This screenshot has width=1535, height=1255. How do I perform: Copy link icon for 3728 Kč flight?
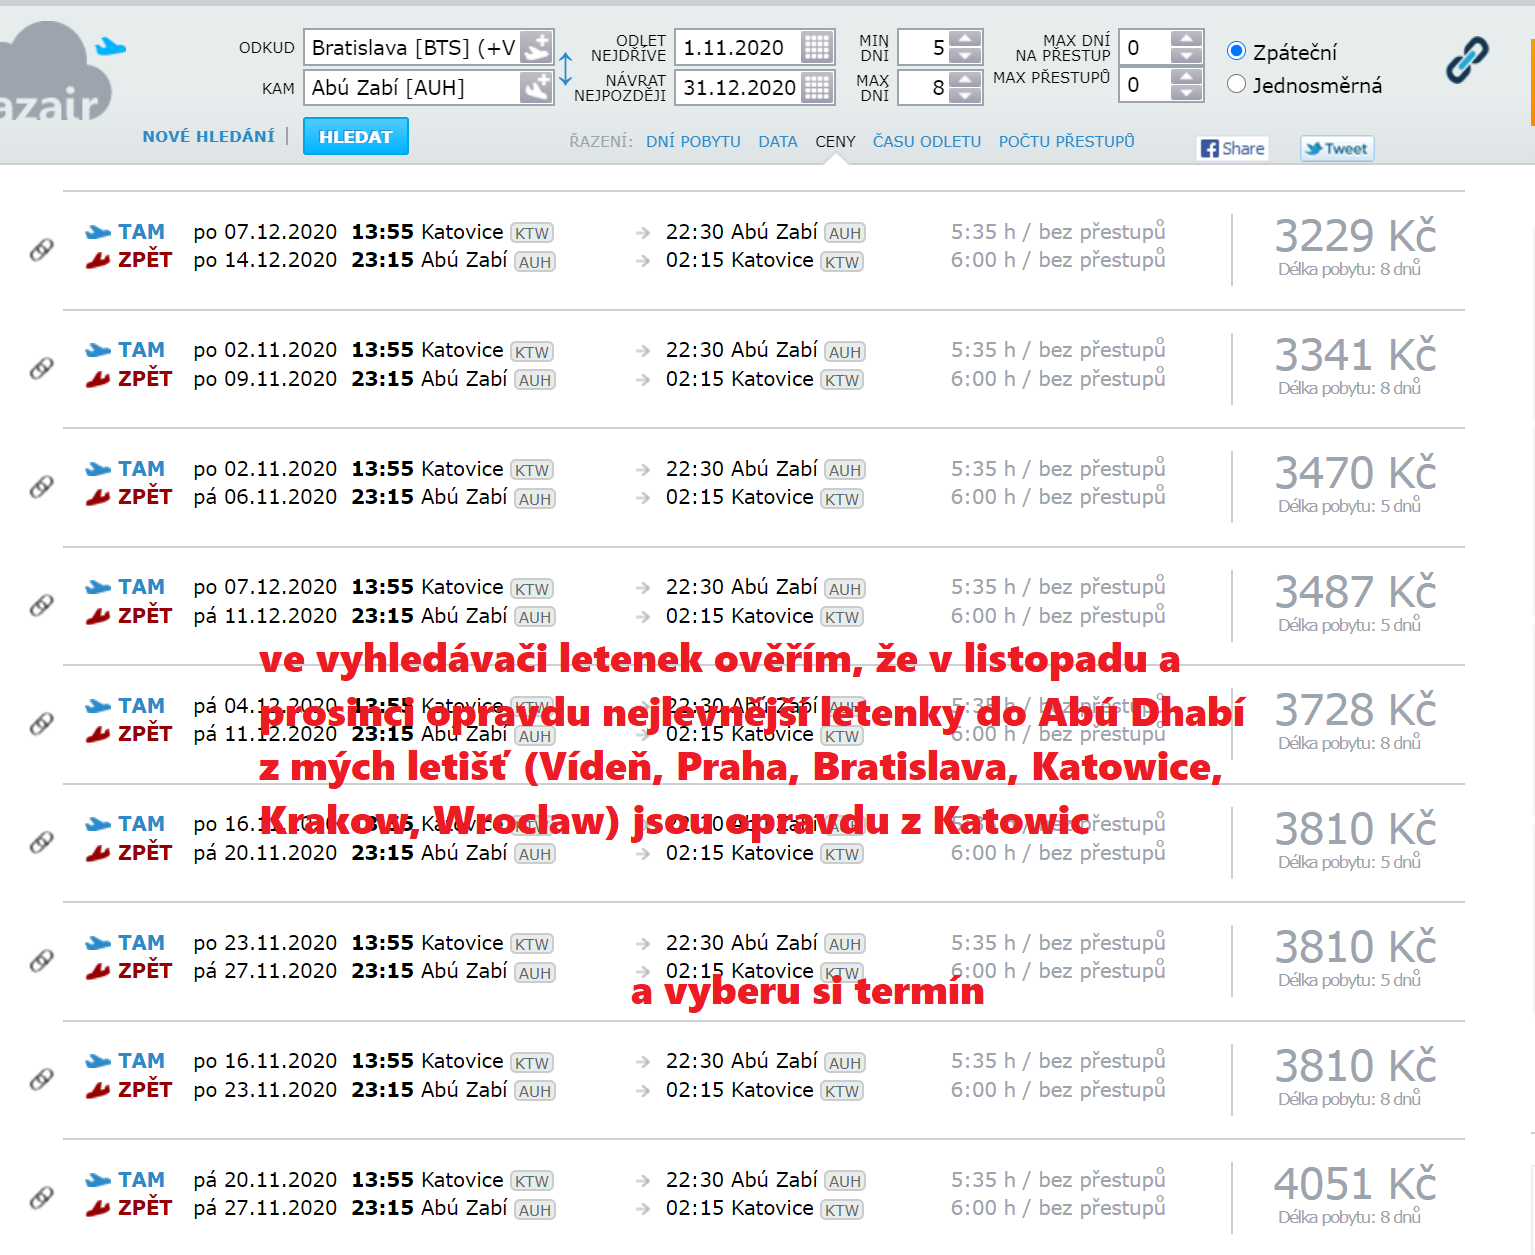pos(41,723)
